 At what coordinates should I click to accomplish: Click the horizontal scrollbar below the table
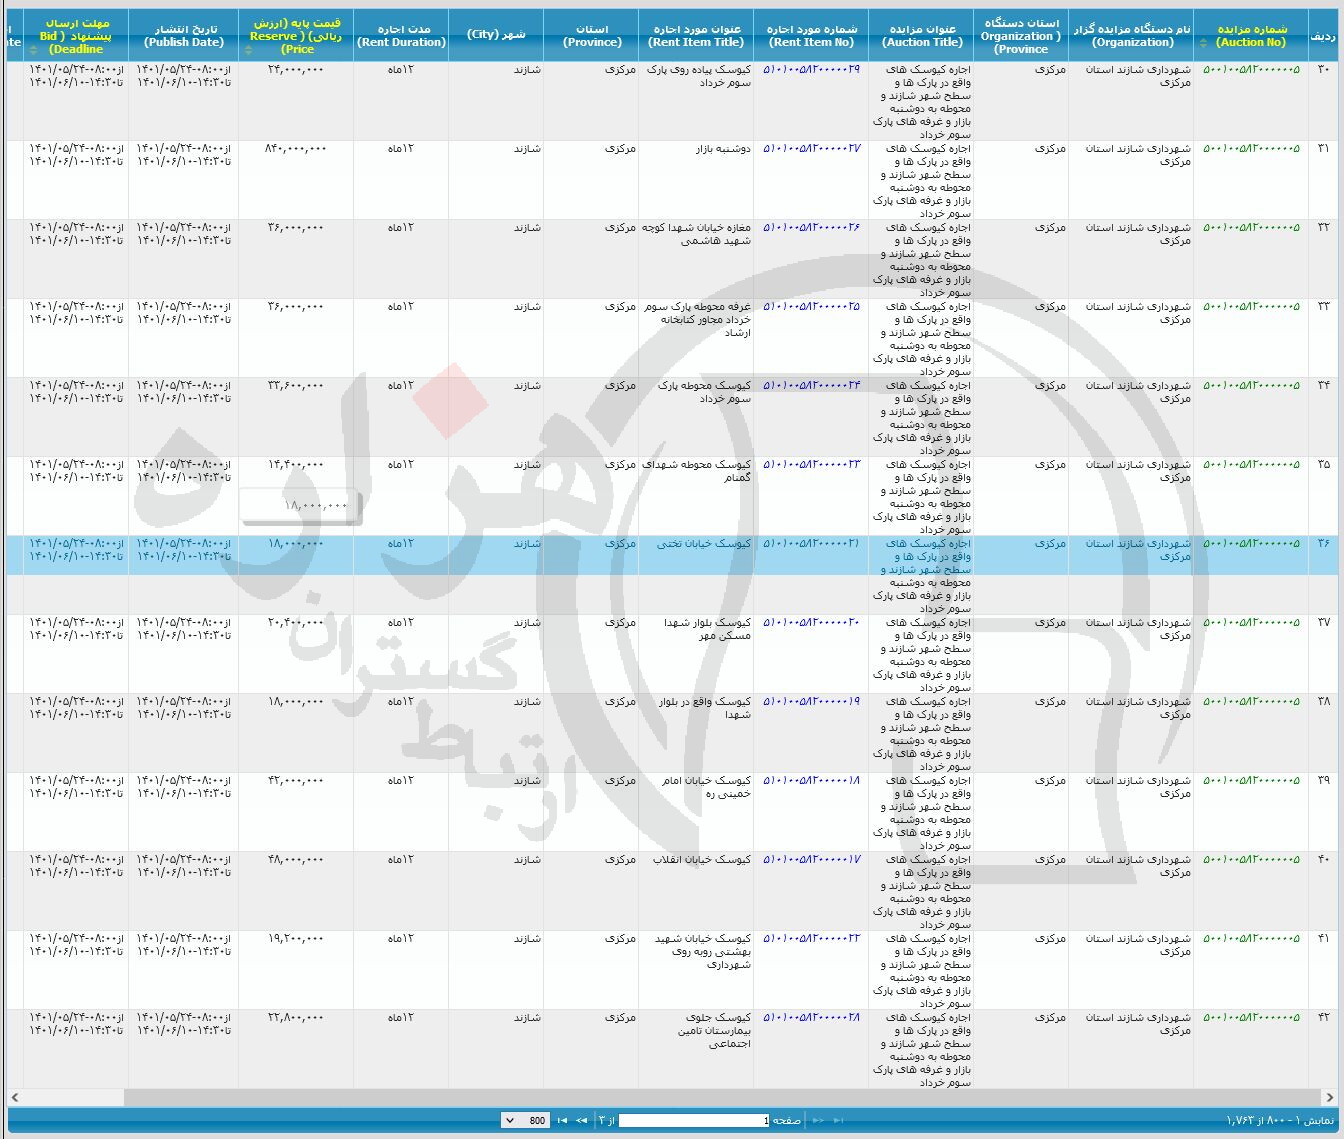coord(670,1098)
